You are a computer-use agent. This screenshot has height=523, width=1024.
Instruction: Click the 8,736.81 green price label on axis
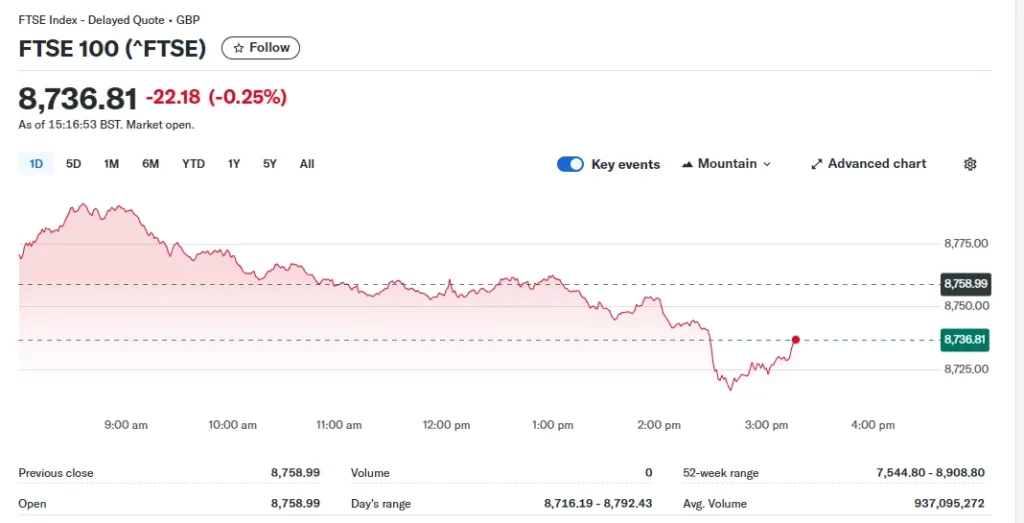(x=965, y=340)
